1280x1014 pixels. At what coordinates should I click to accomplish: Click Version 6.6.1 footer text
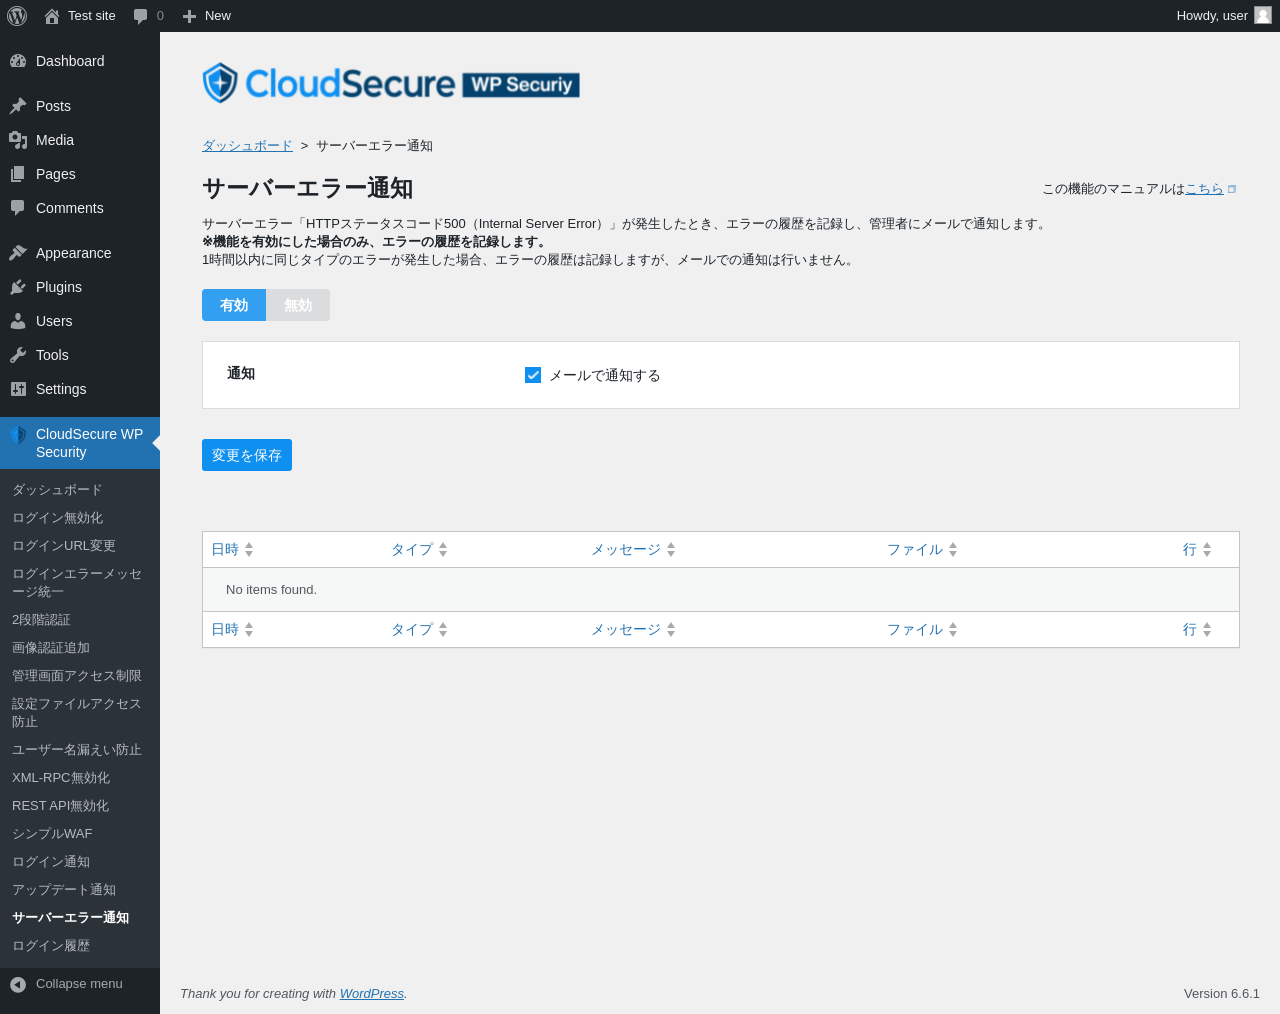(x=1222, y=994)
